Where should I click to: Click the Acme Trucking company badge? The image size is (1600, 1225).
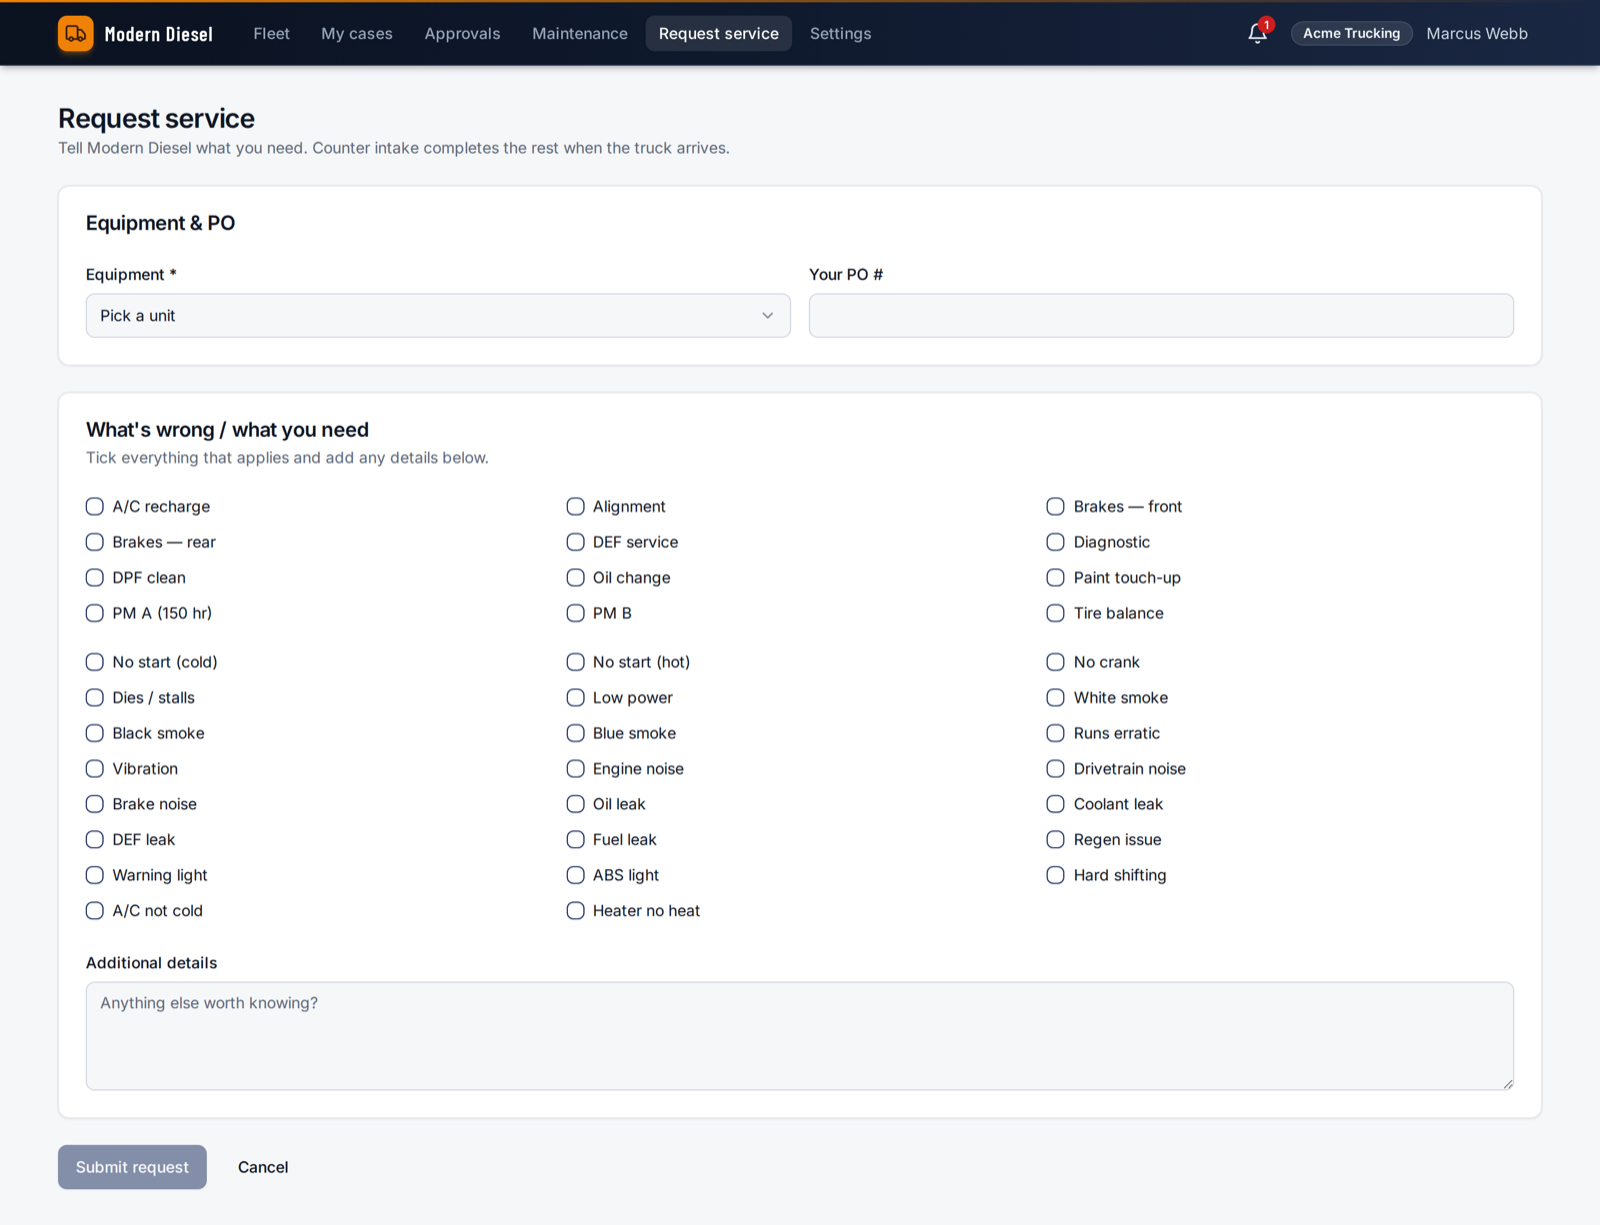pos(1351,33)
